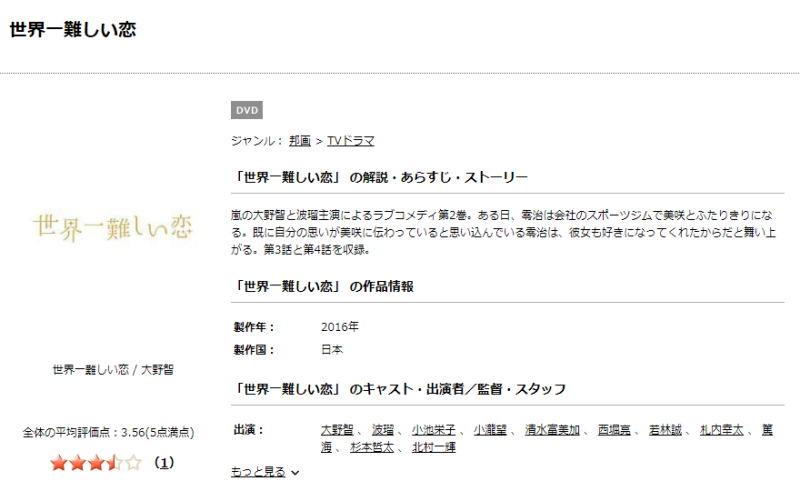
Task: Open the cast member link 大野智
Action: (338, 430)
